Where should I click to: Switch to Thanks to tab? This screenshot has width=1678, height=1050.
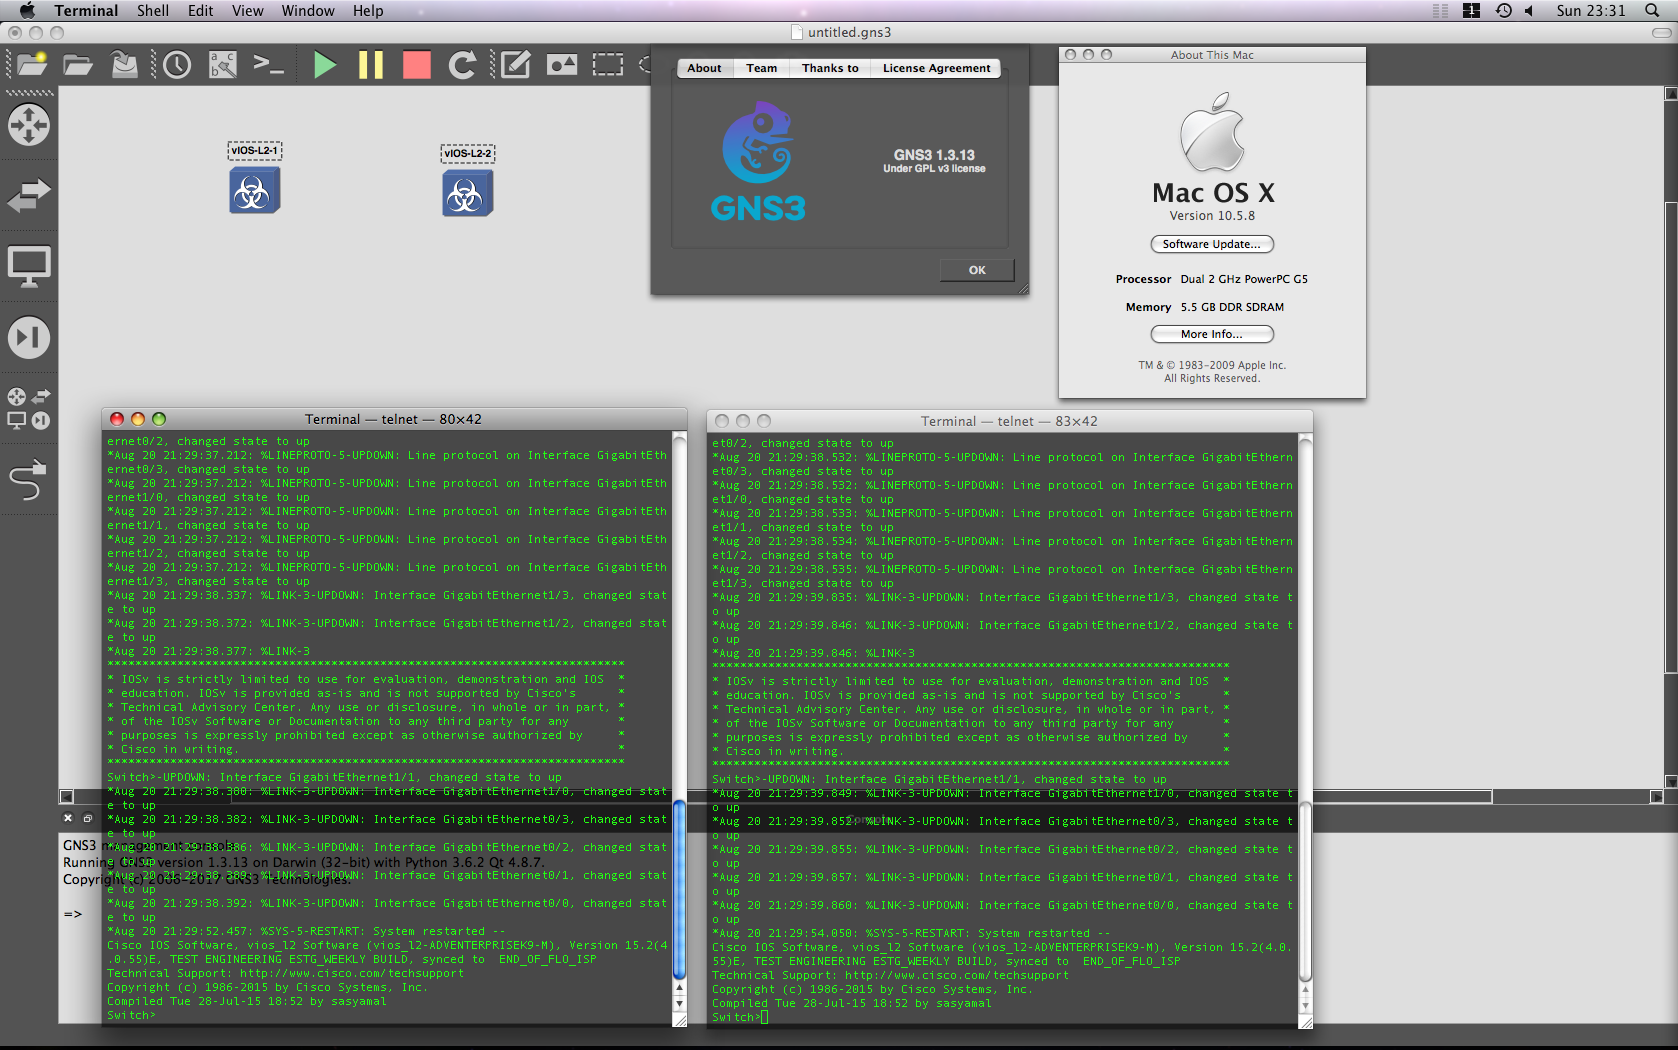[830, 68]
